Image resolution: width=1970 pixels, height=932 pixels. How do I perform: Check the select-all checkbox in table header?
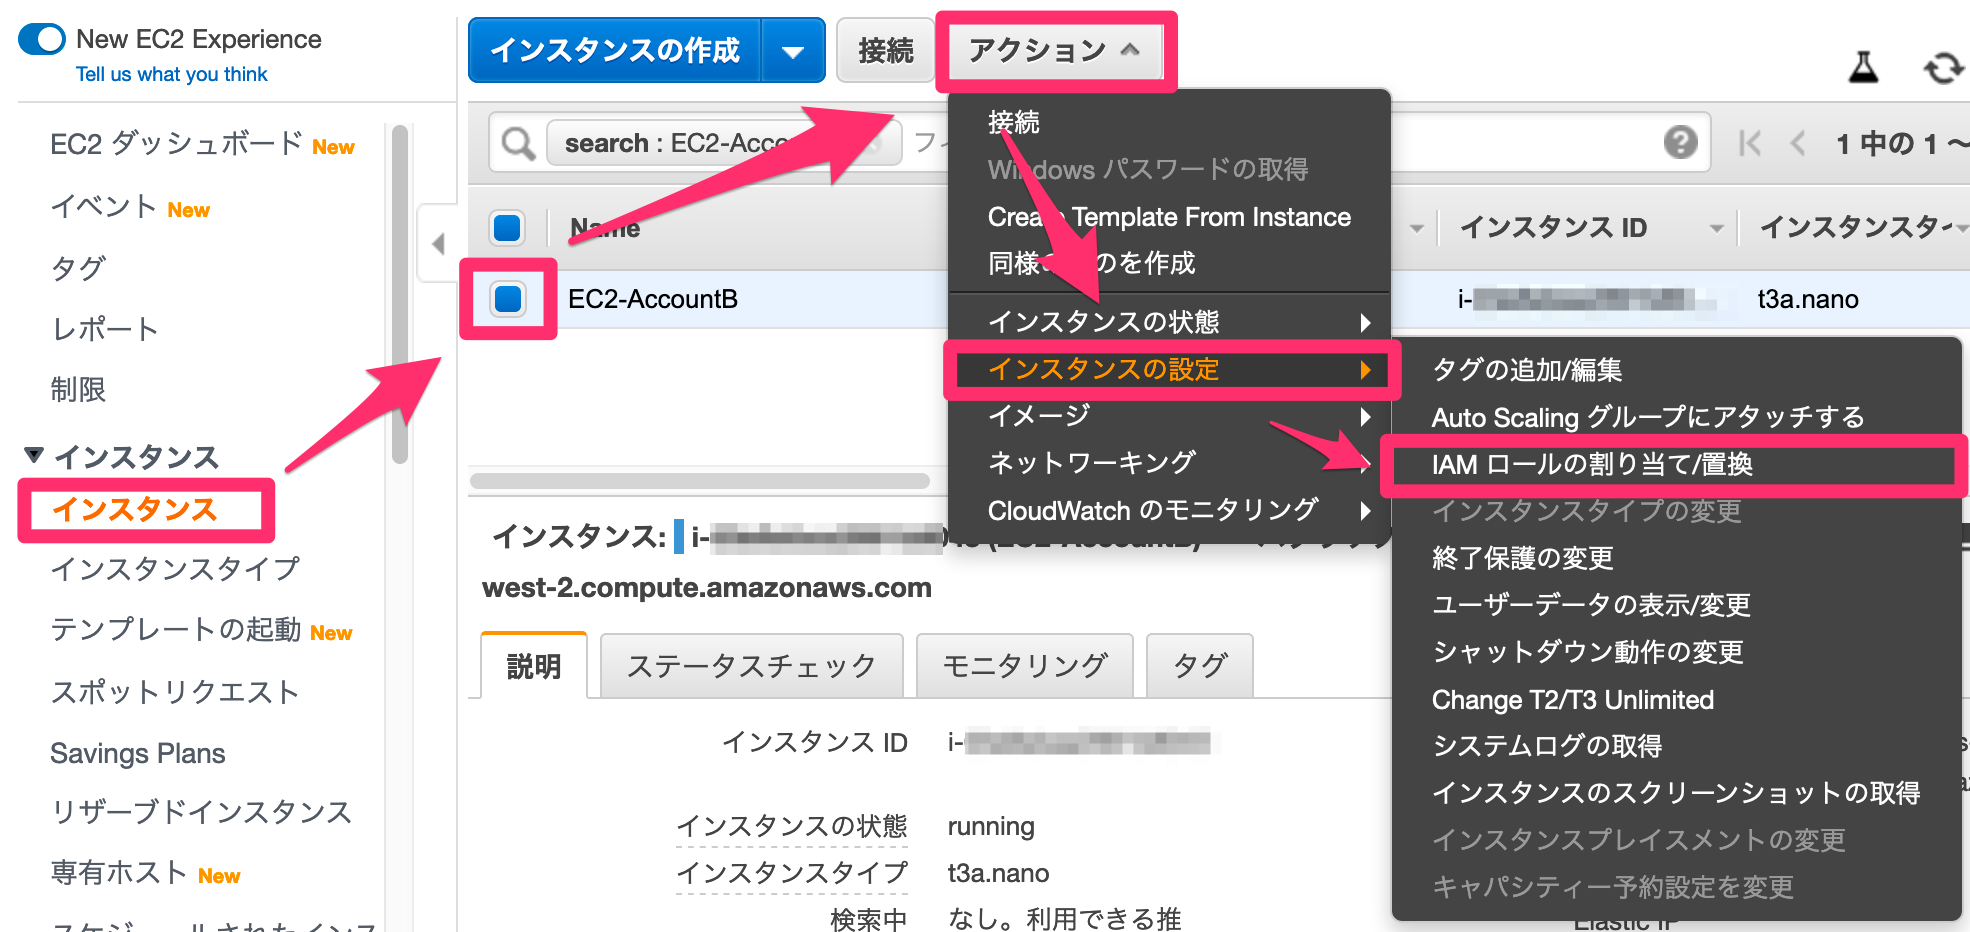point(506,227)
